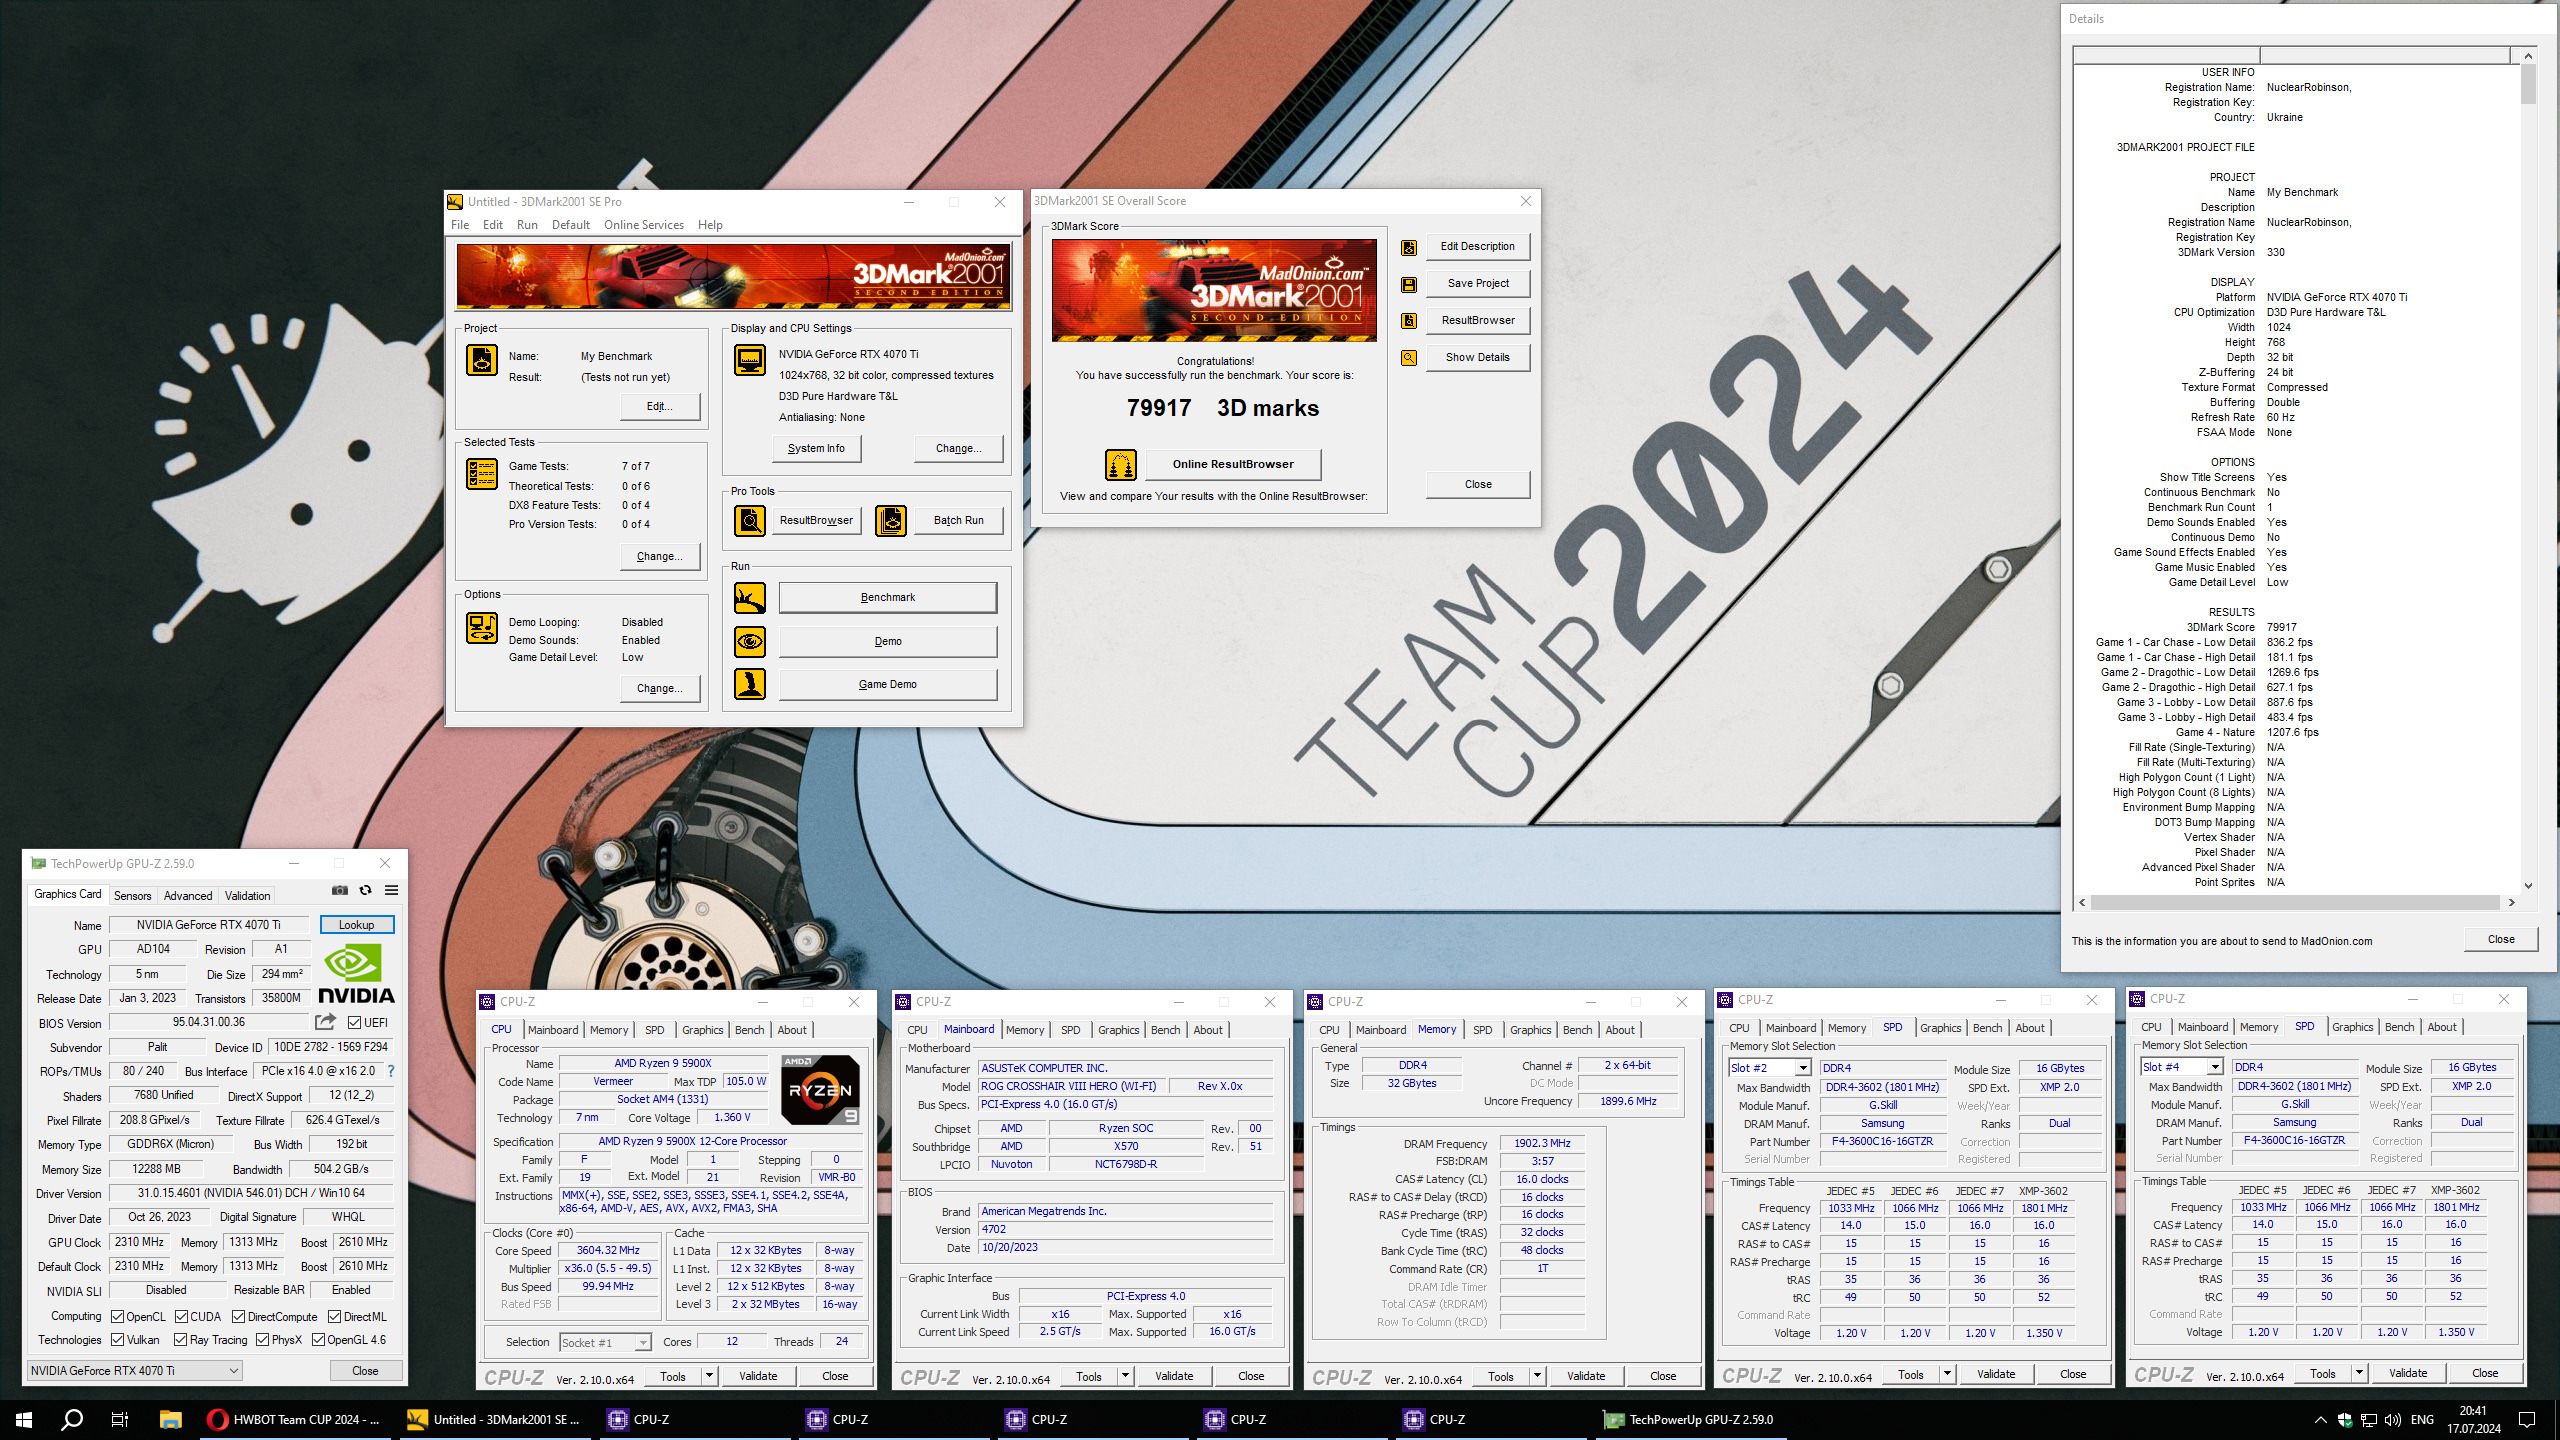The image size is (2560, 1440).
Task: Toggle the CUDA checkbox in GPU-Z
Action: point(182,1316)
